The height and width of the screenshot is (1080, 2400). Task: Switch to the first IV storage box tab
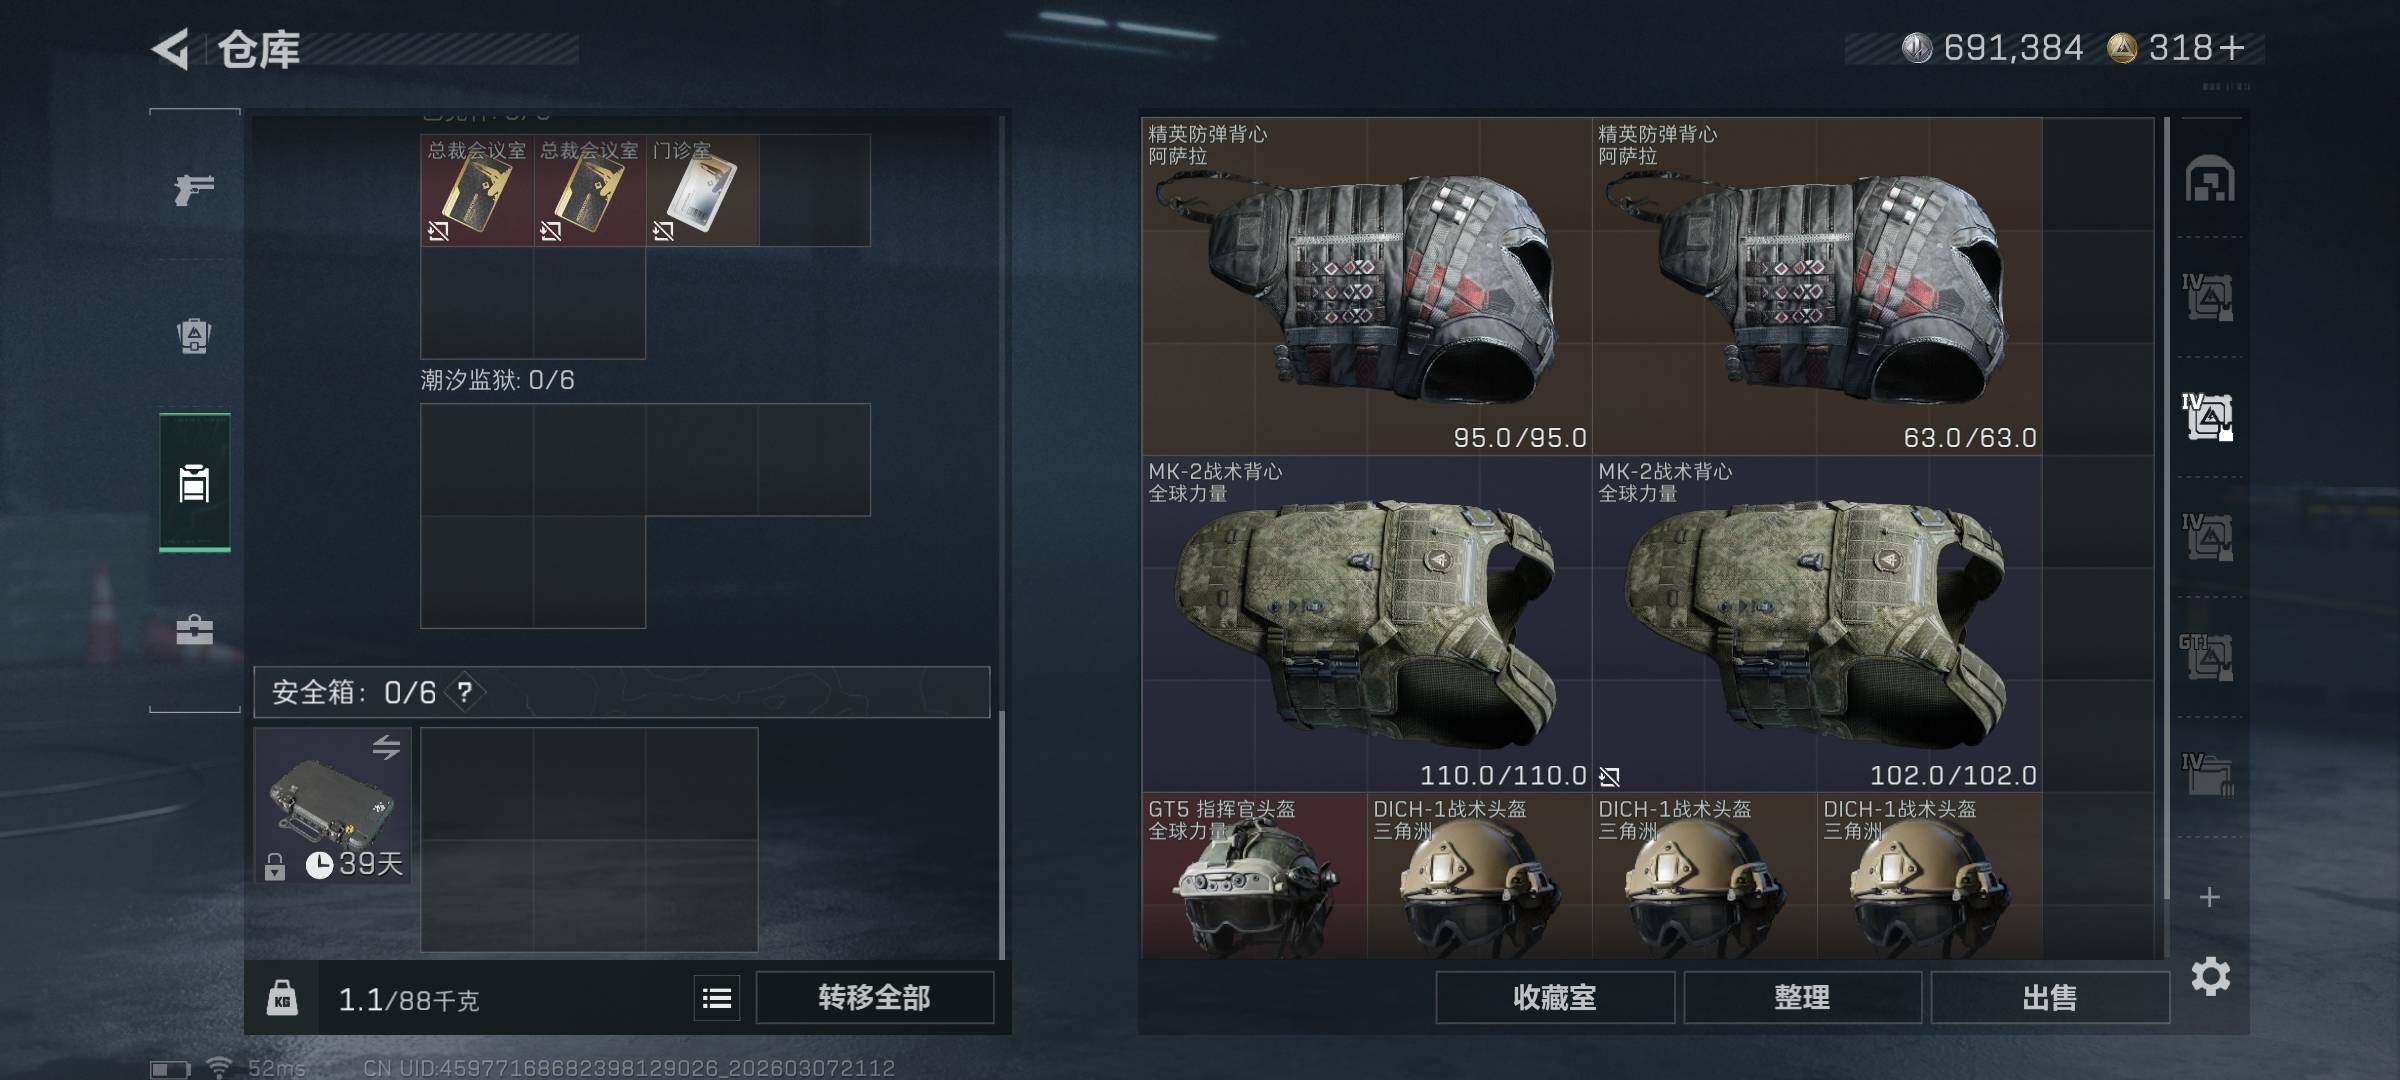[x=2207, y=297]
